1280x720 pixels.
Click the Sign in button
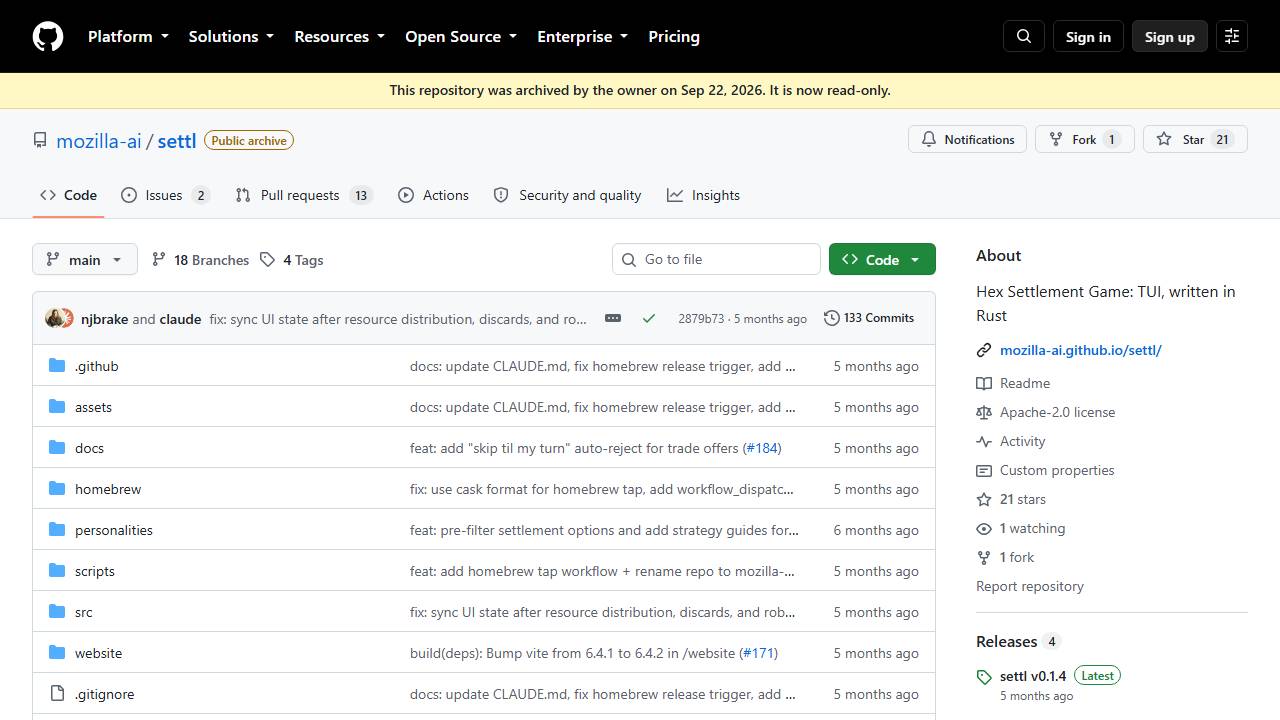[x=1088, y=37]
